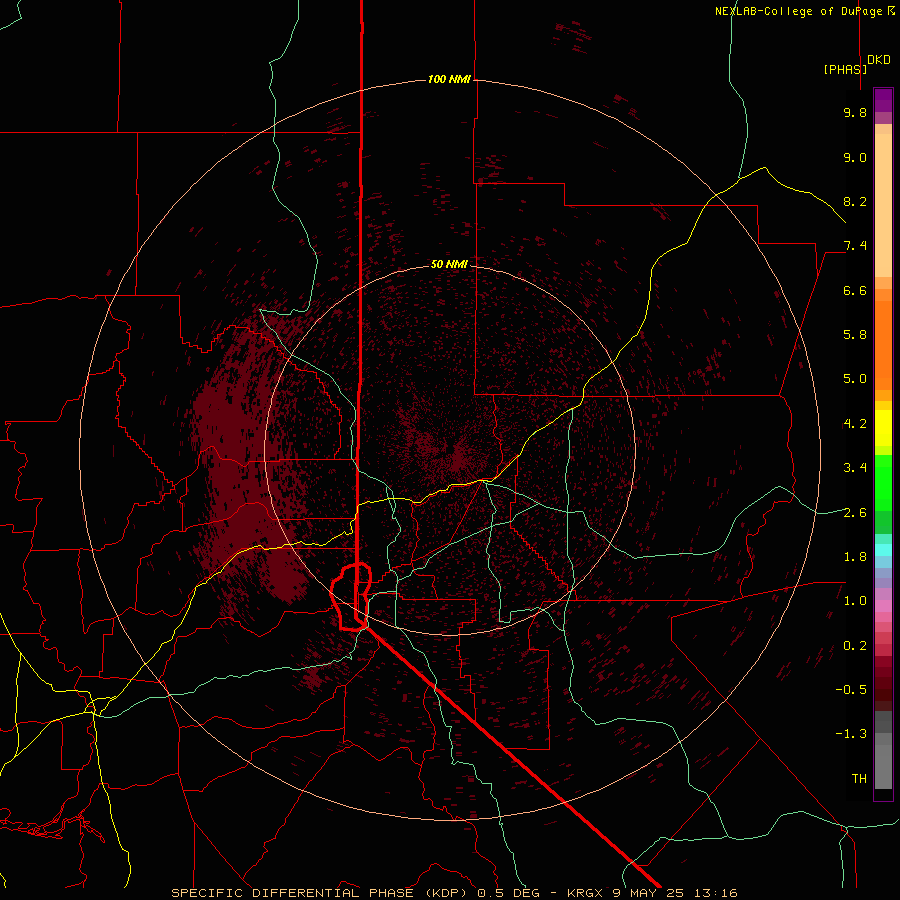Viewport: 900px width, 900px height.
Task: Click the 3.4 value on the color scale
Action: click(855, 468)
